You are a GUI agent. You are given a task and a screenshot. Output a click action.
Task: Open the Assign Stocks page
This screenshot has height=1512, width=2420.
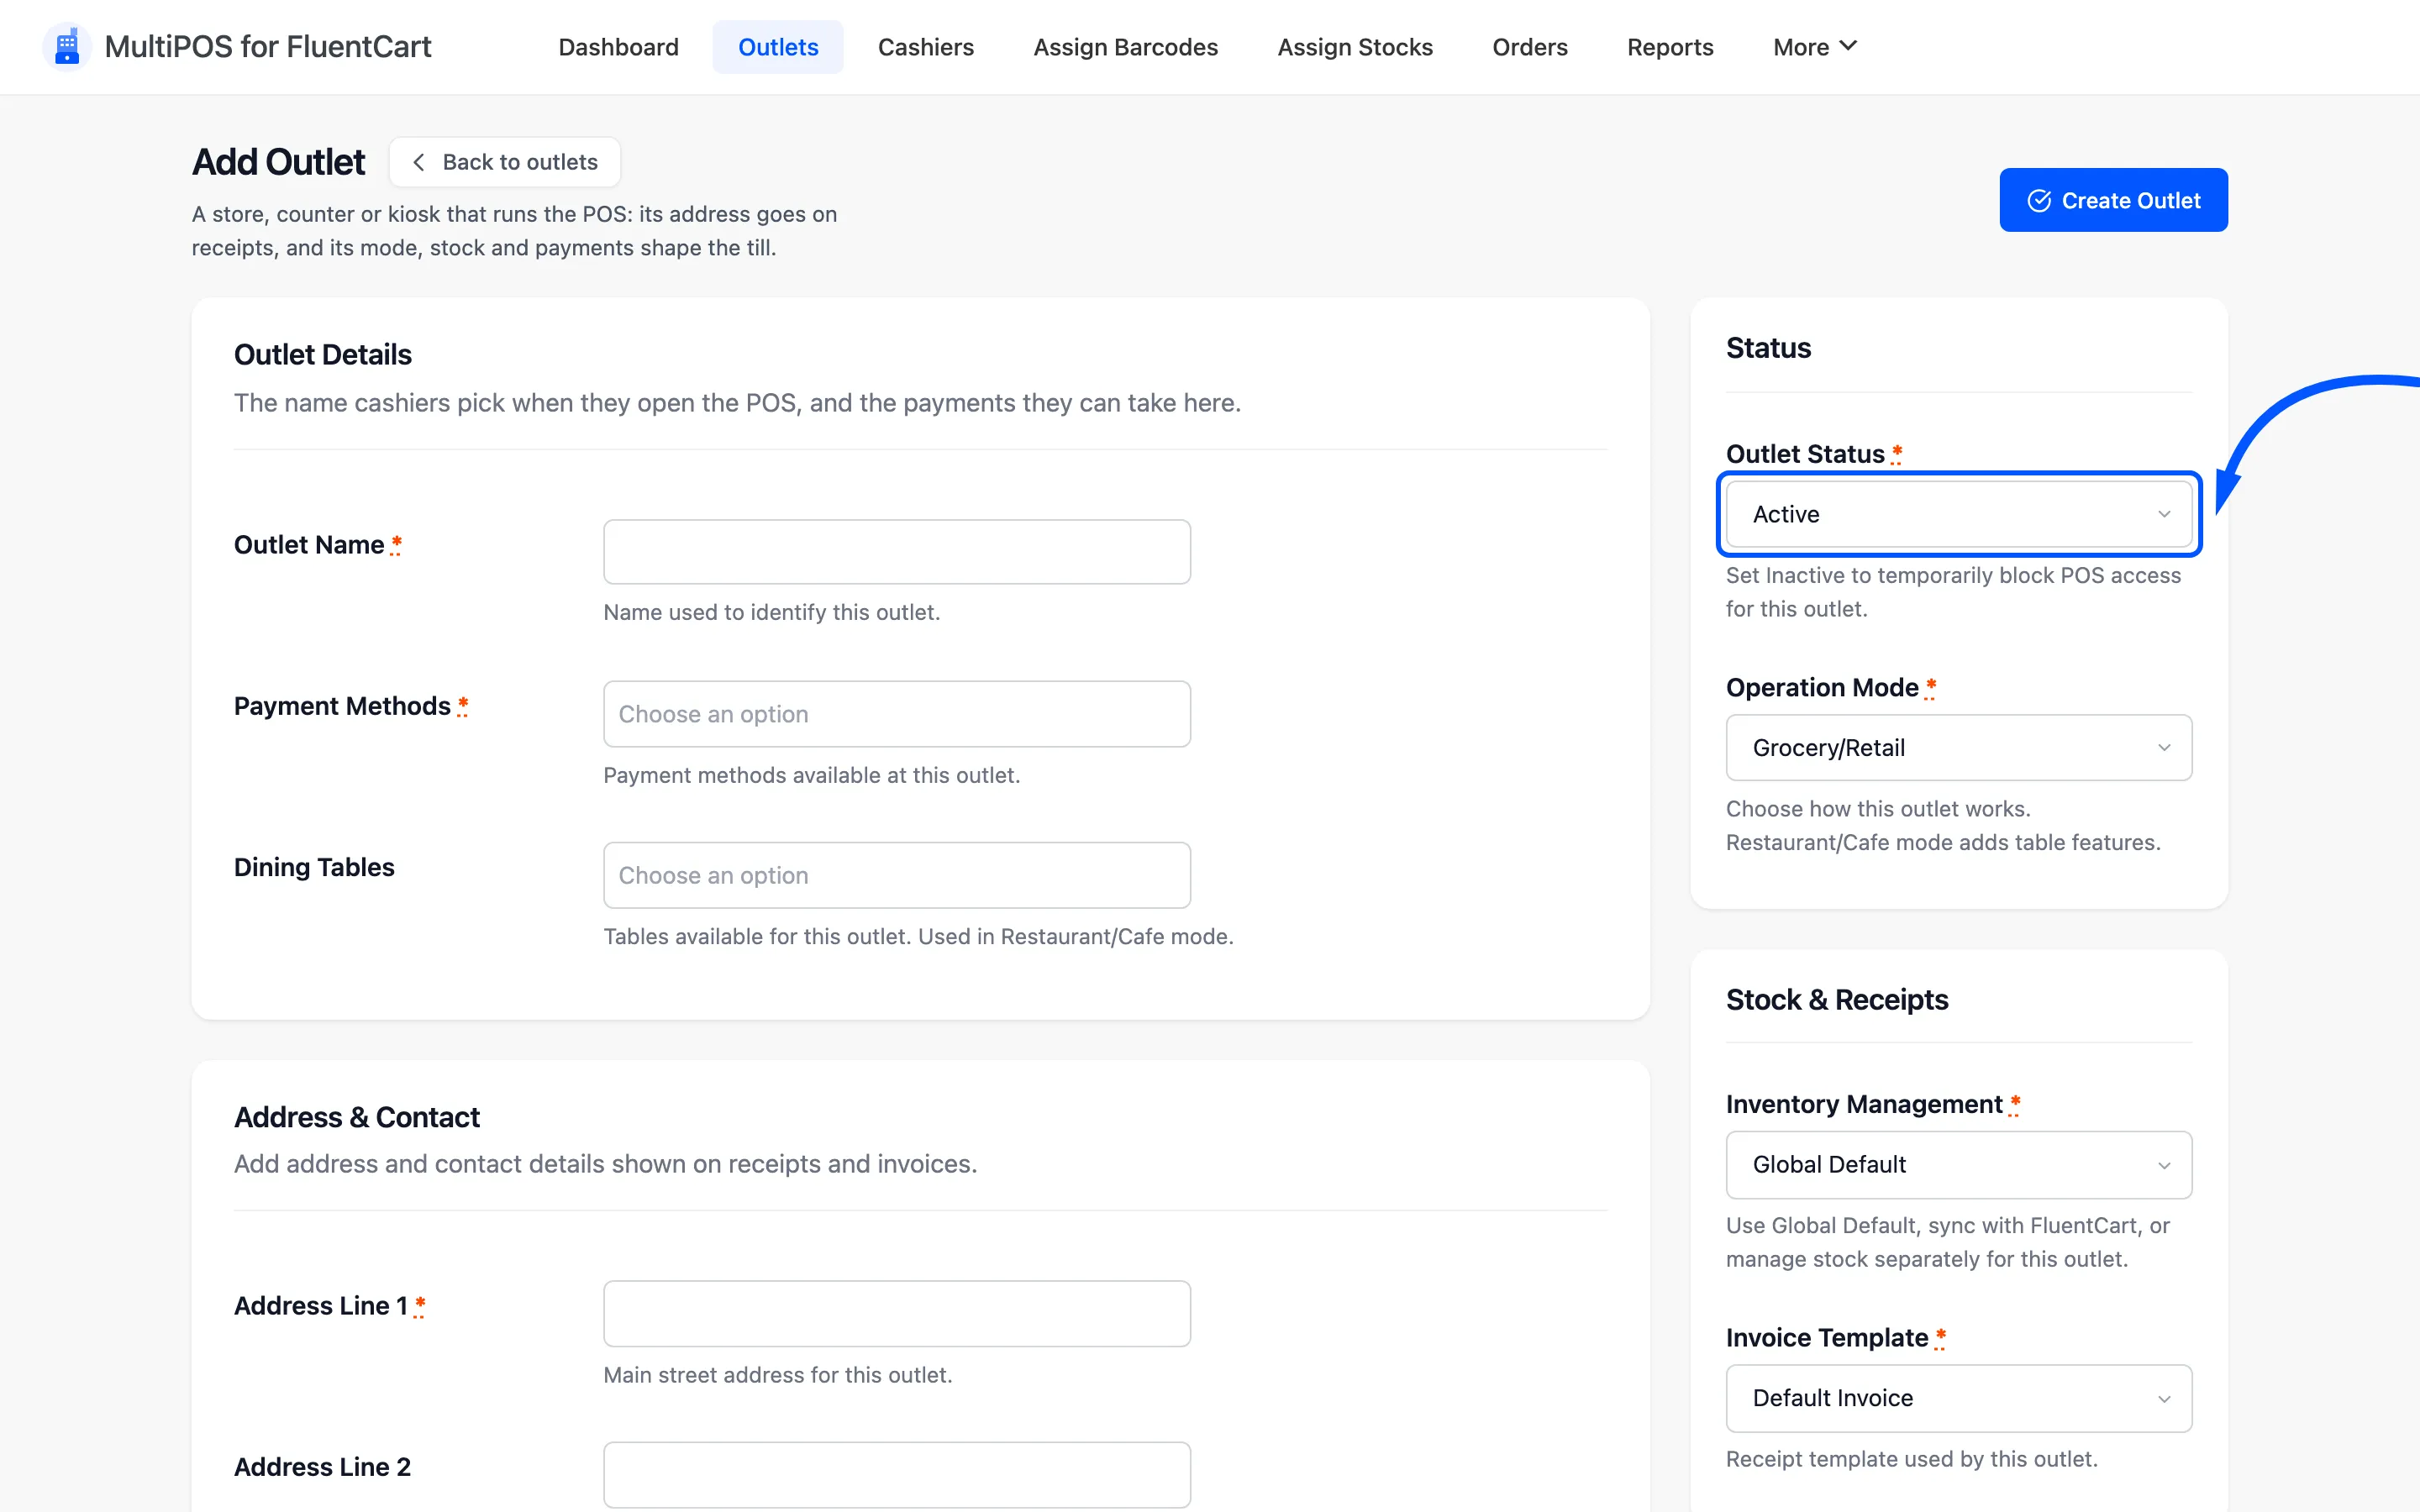tap(1355, 47)
